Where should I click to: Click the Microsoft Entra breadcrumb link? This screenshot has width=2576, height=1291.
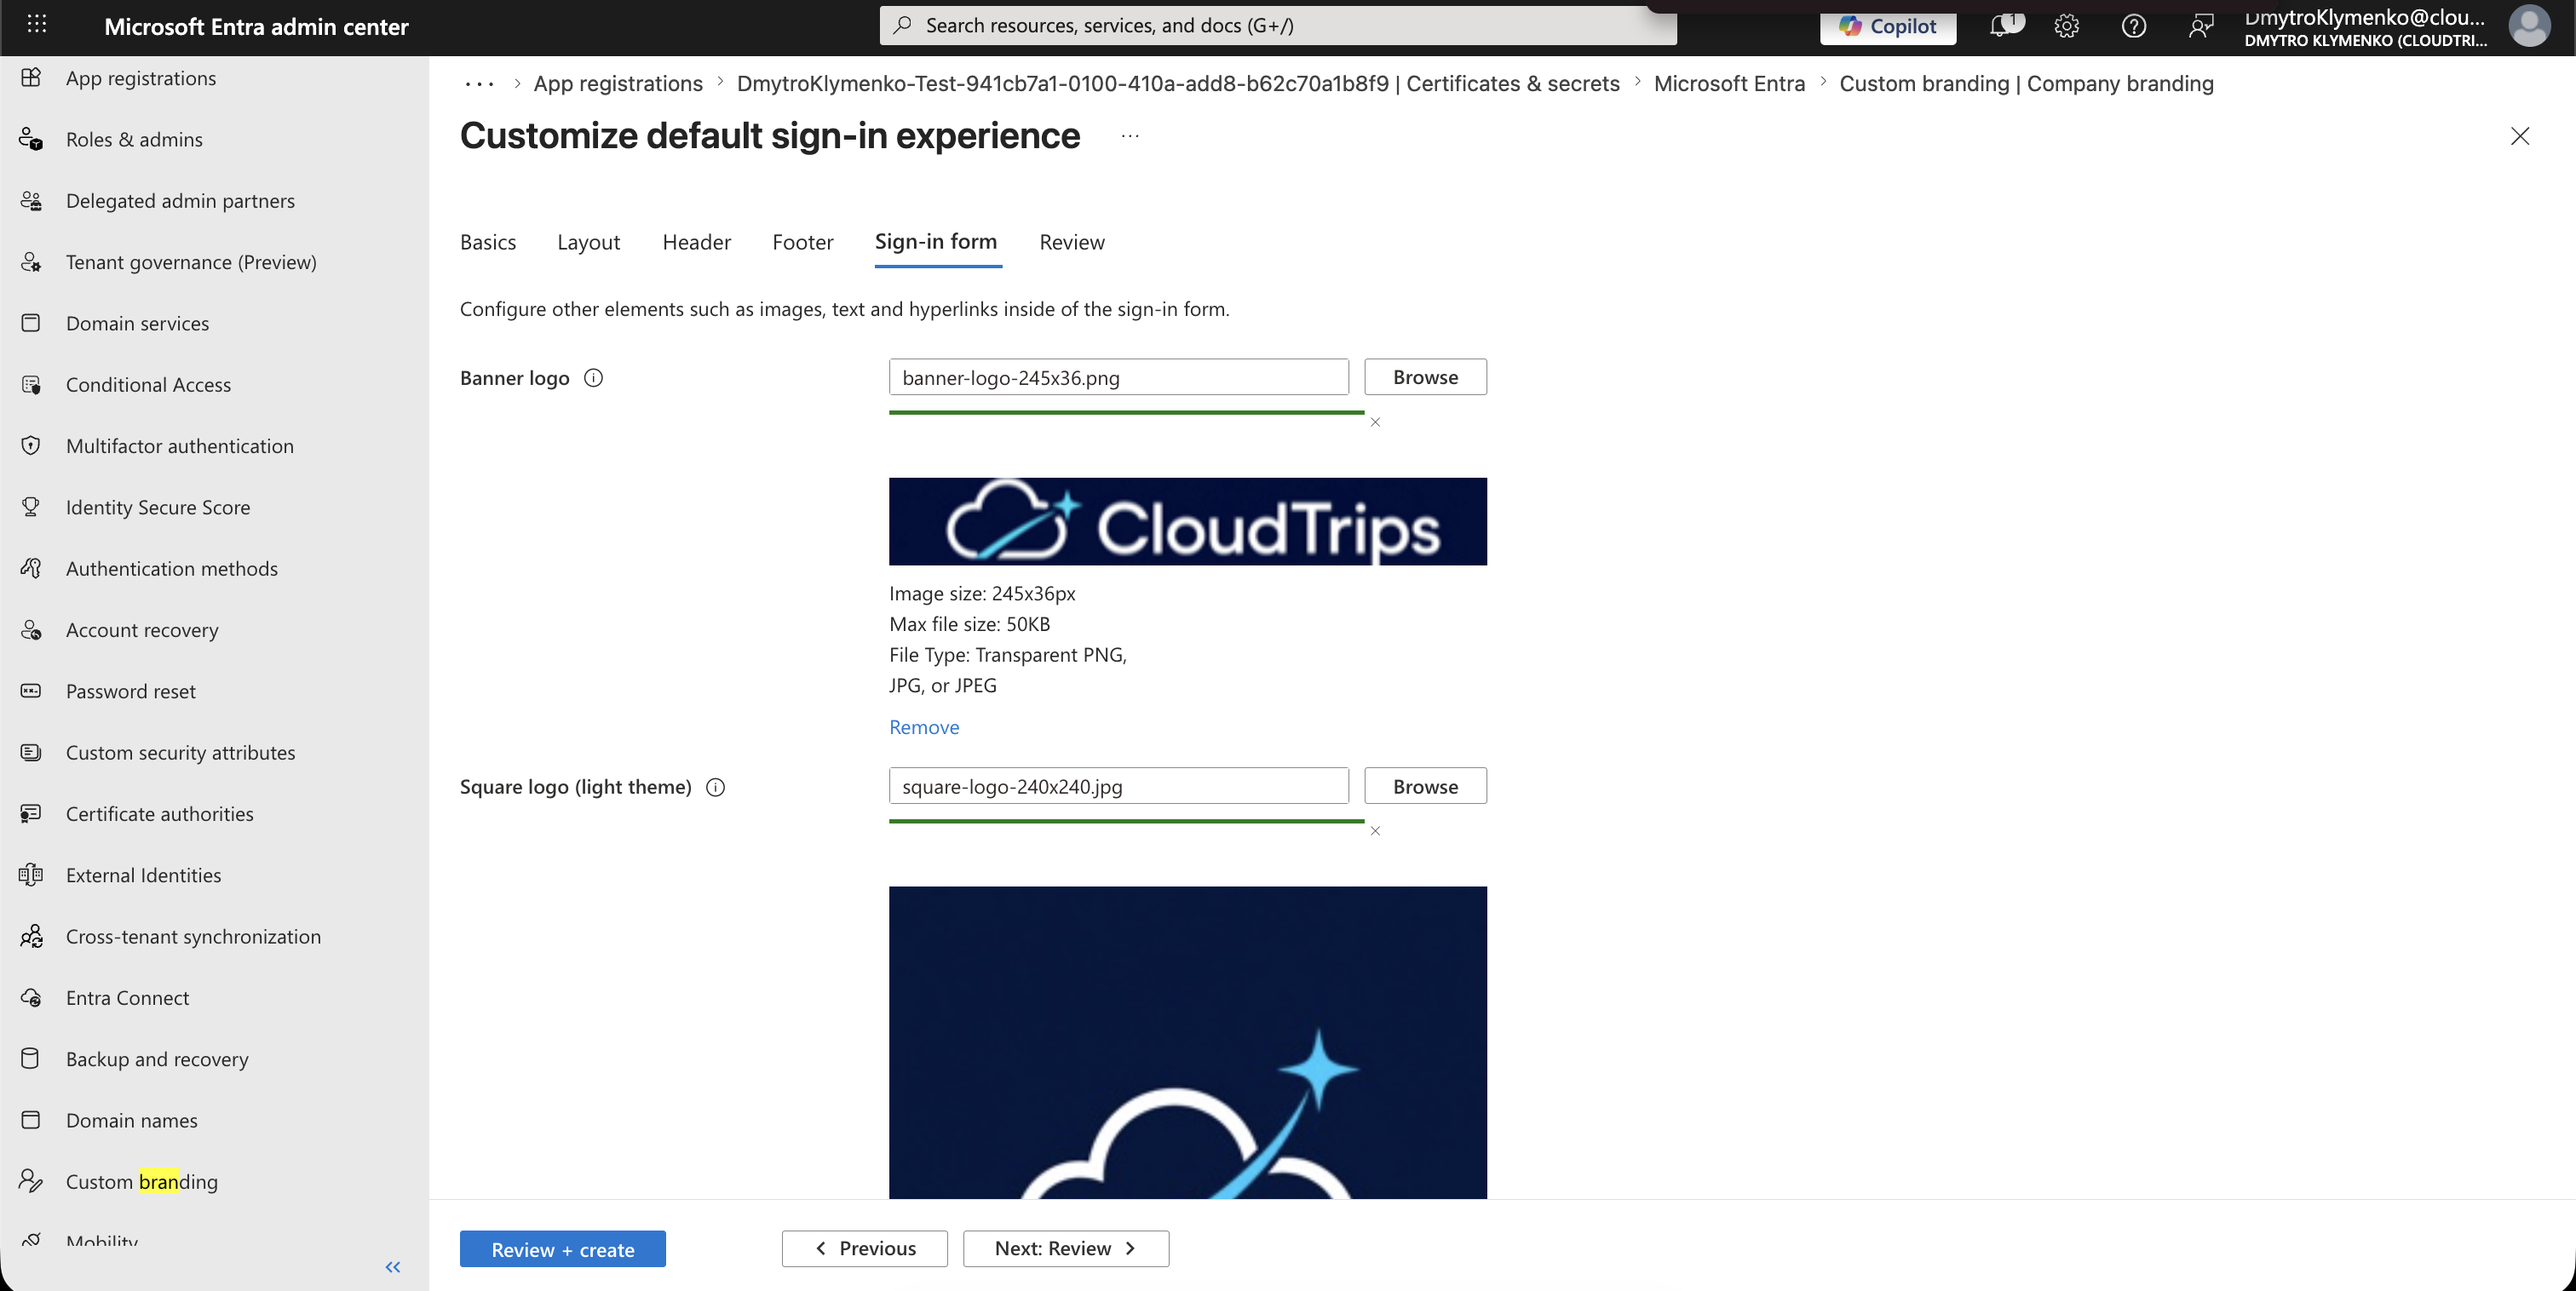point(1729,83)
